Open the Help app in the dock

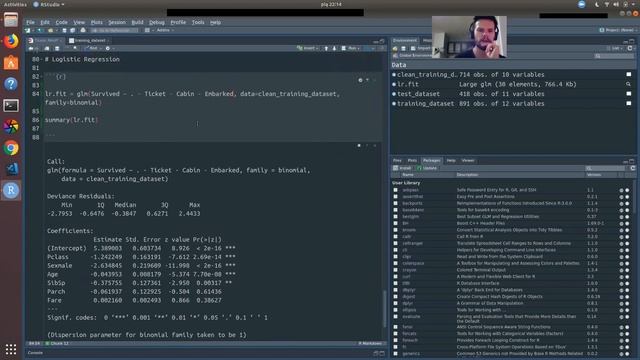point(11,84)
